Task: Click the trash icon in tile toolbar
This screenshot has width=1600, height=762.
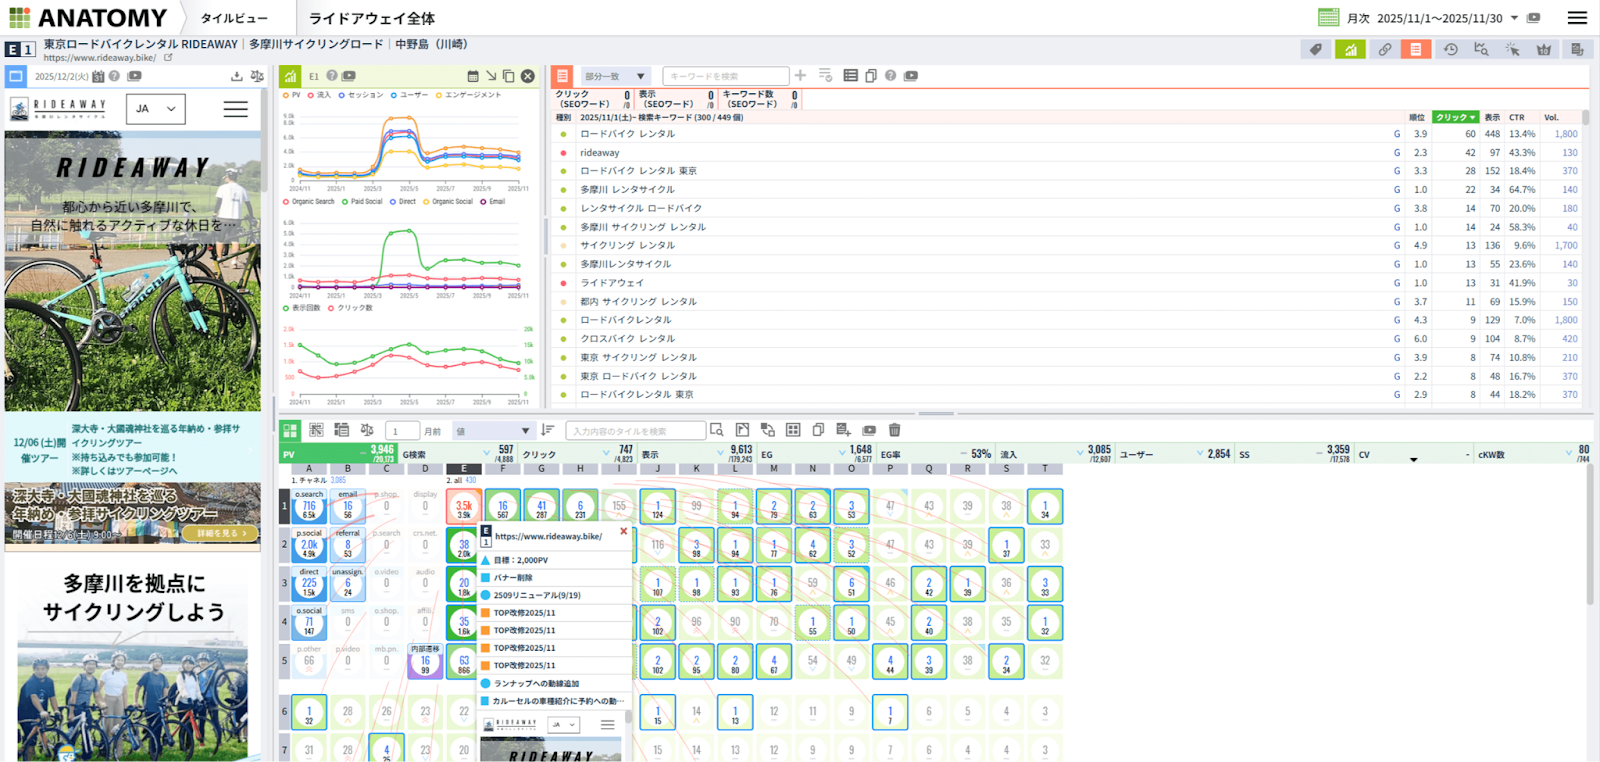Action: (894, 430)
